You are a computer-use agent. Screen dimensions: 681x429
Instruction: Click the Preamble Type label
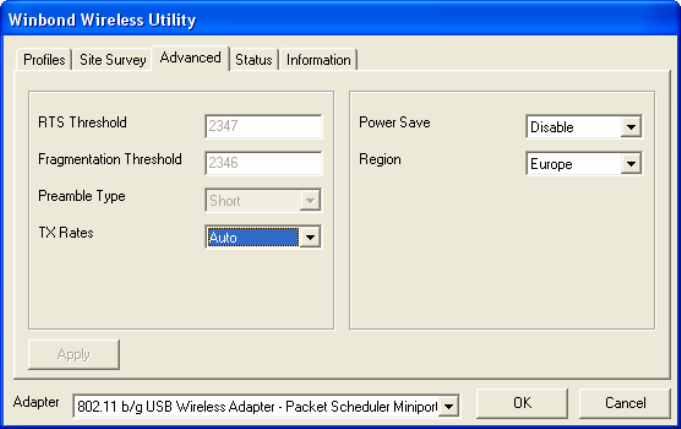pos(82,196)
